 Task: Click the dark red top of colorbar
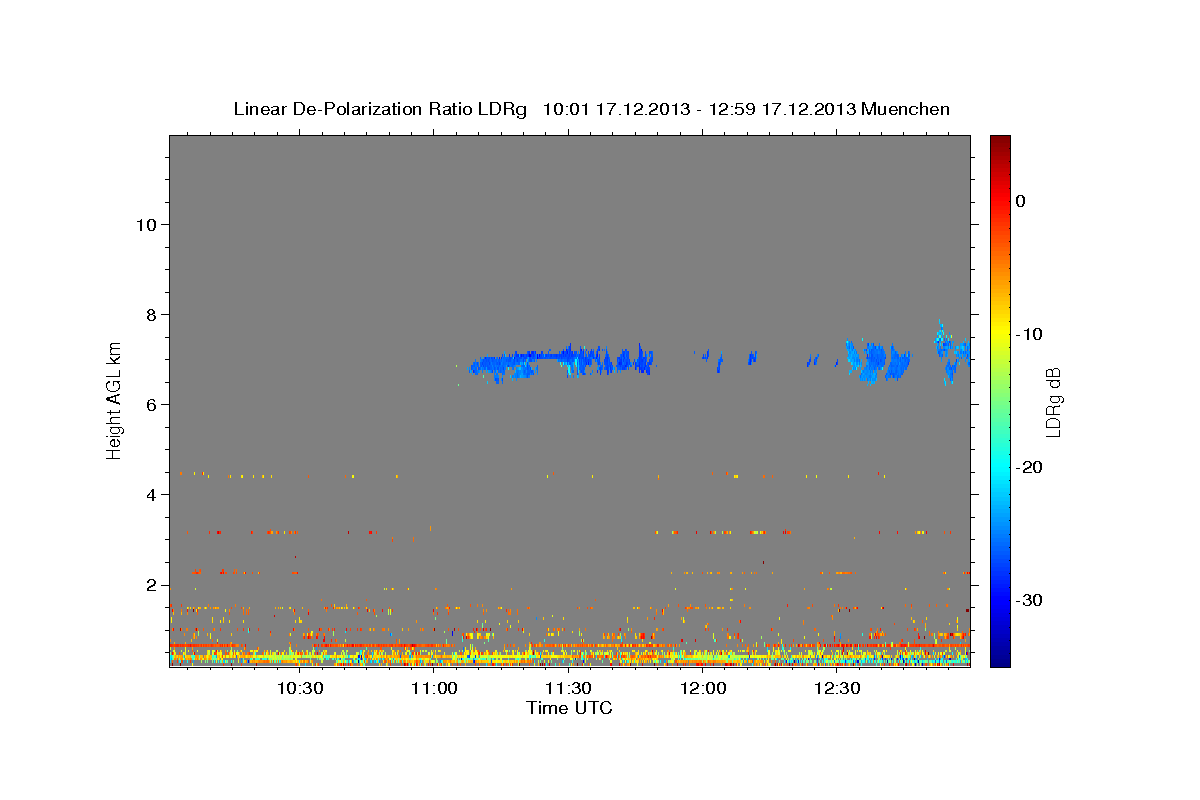(x=1000, y=142)
